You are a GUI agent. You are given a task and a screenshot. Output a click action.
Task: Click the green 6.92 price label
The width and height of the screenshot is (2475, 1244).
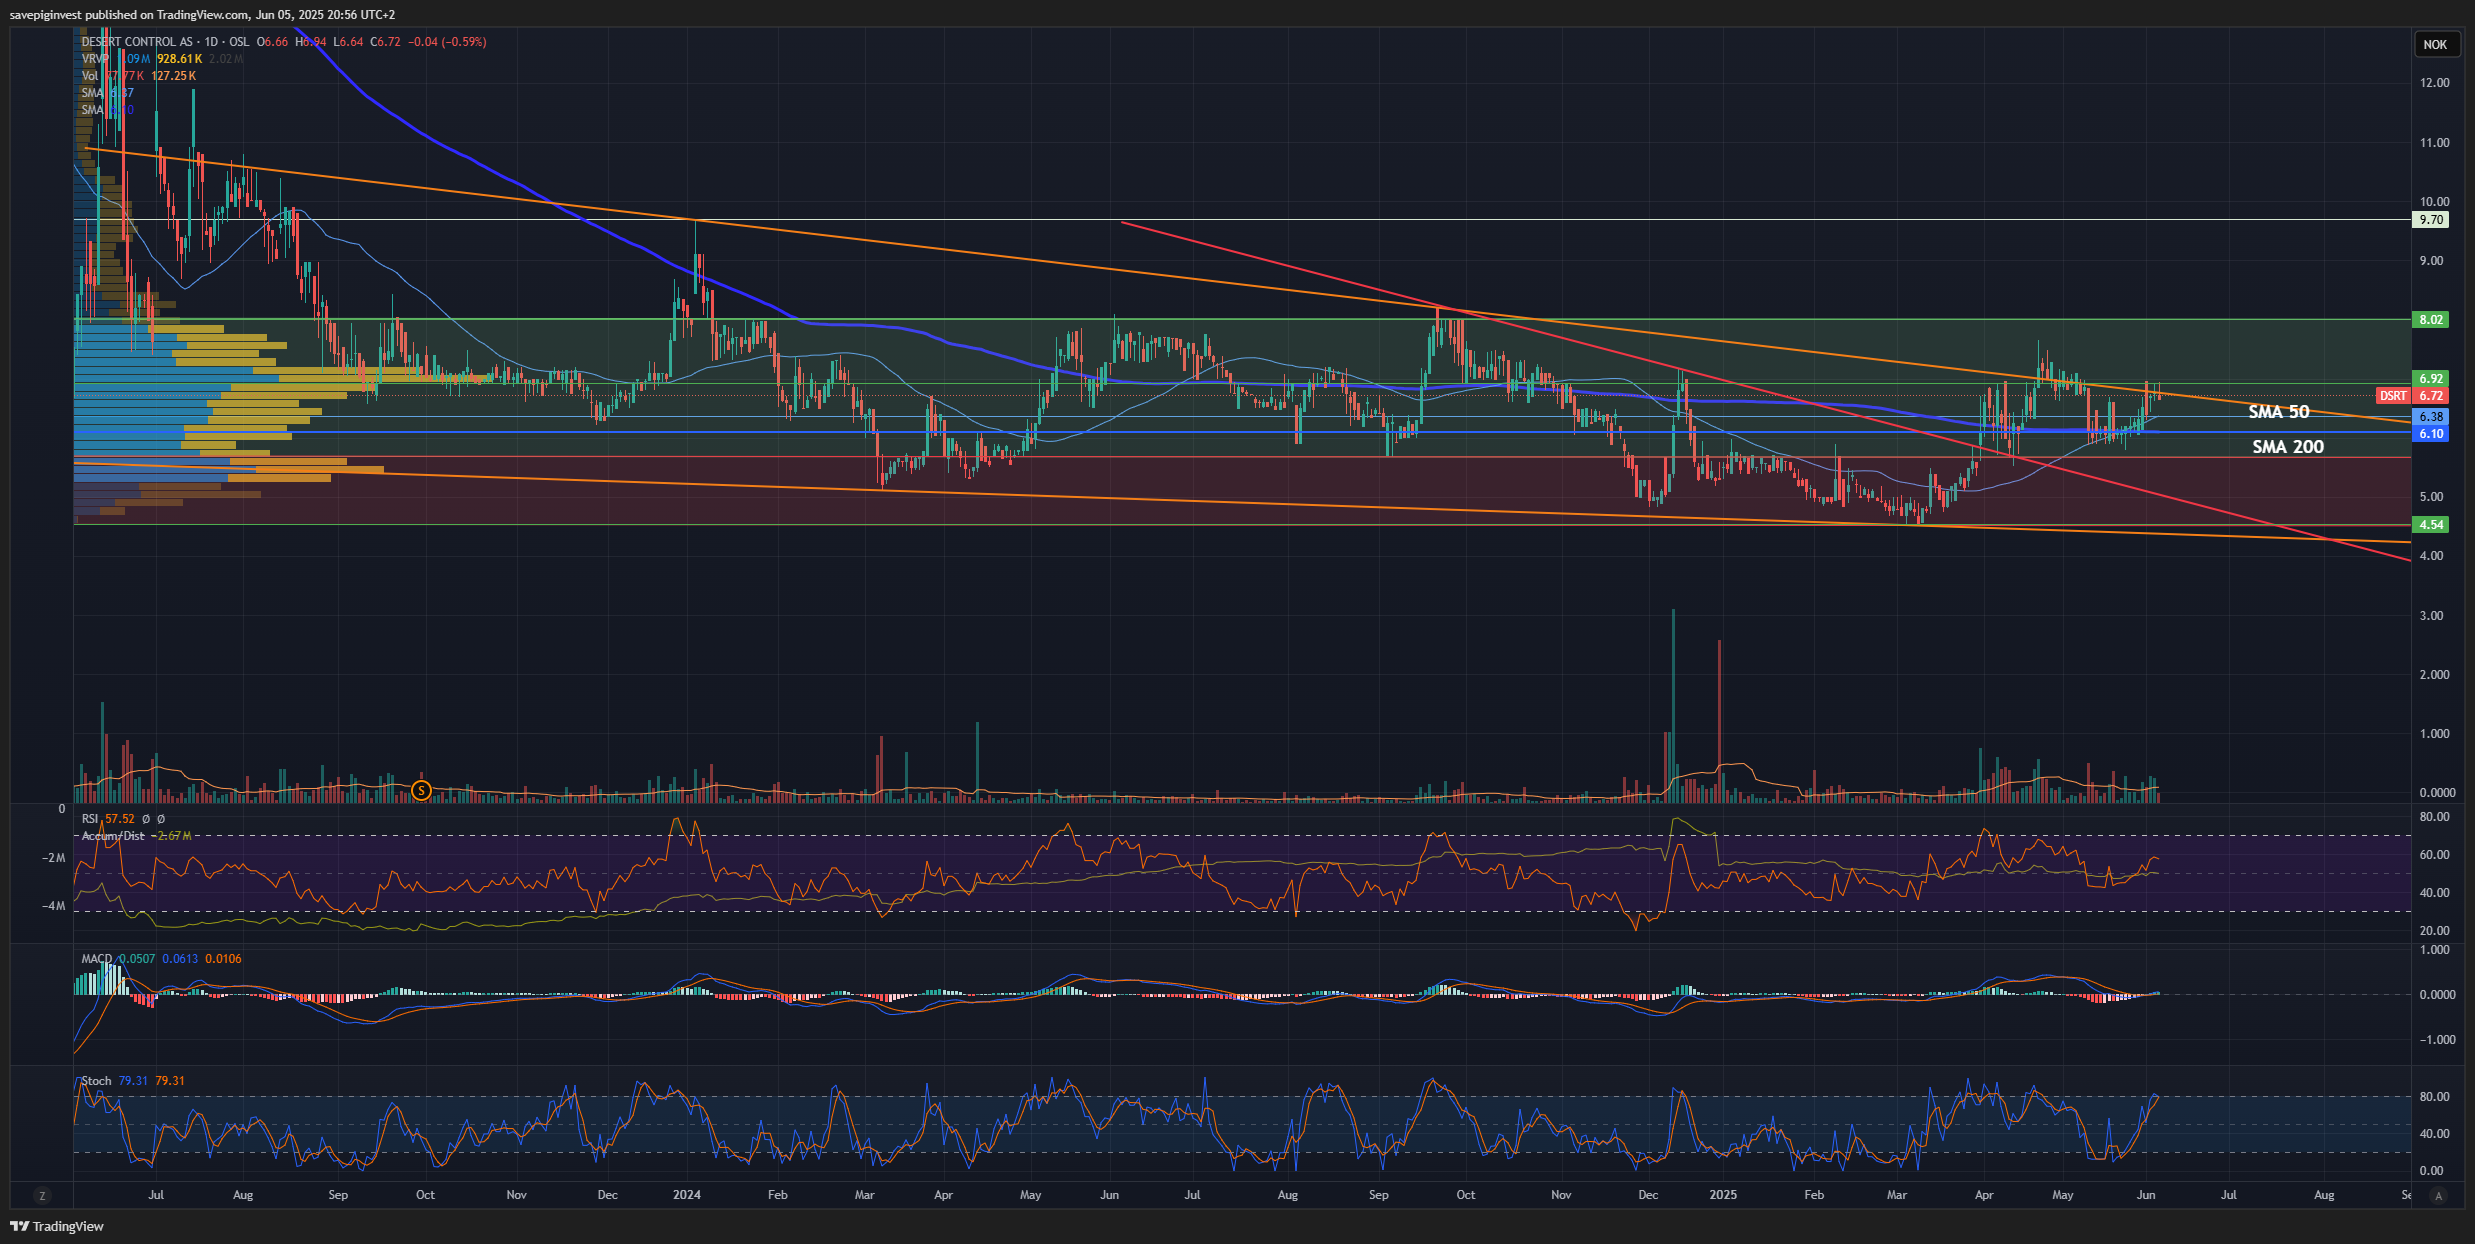2431,379
